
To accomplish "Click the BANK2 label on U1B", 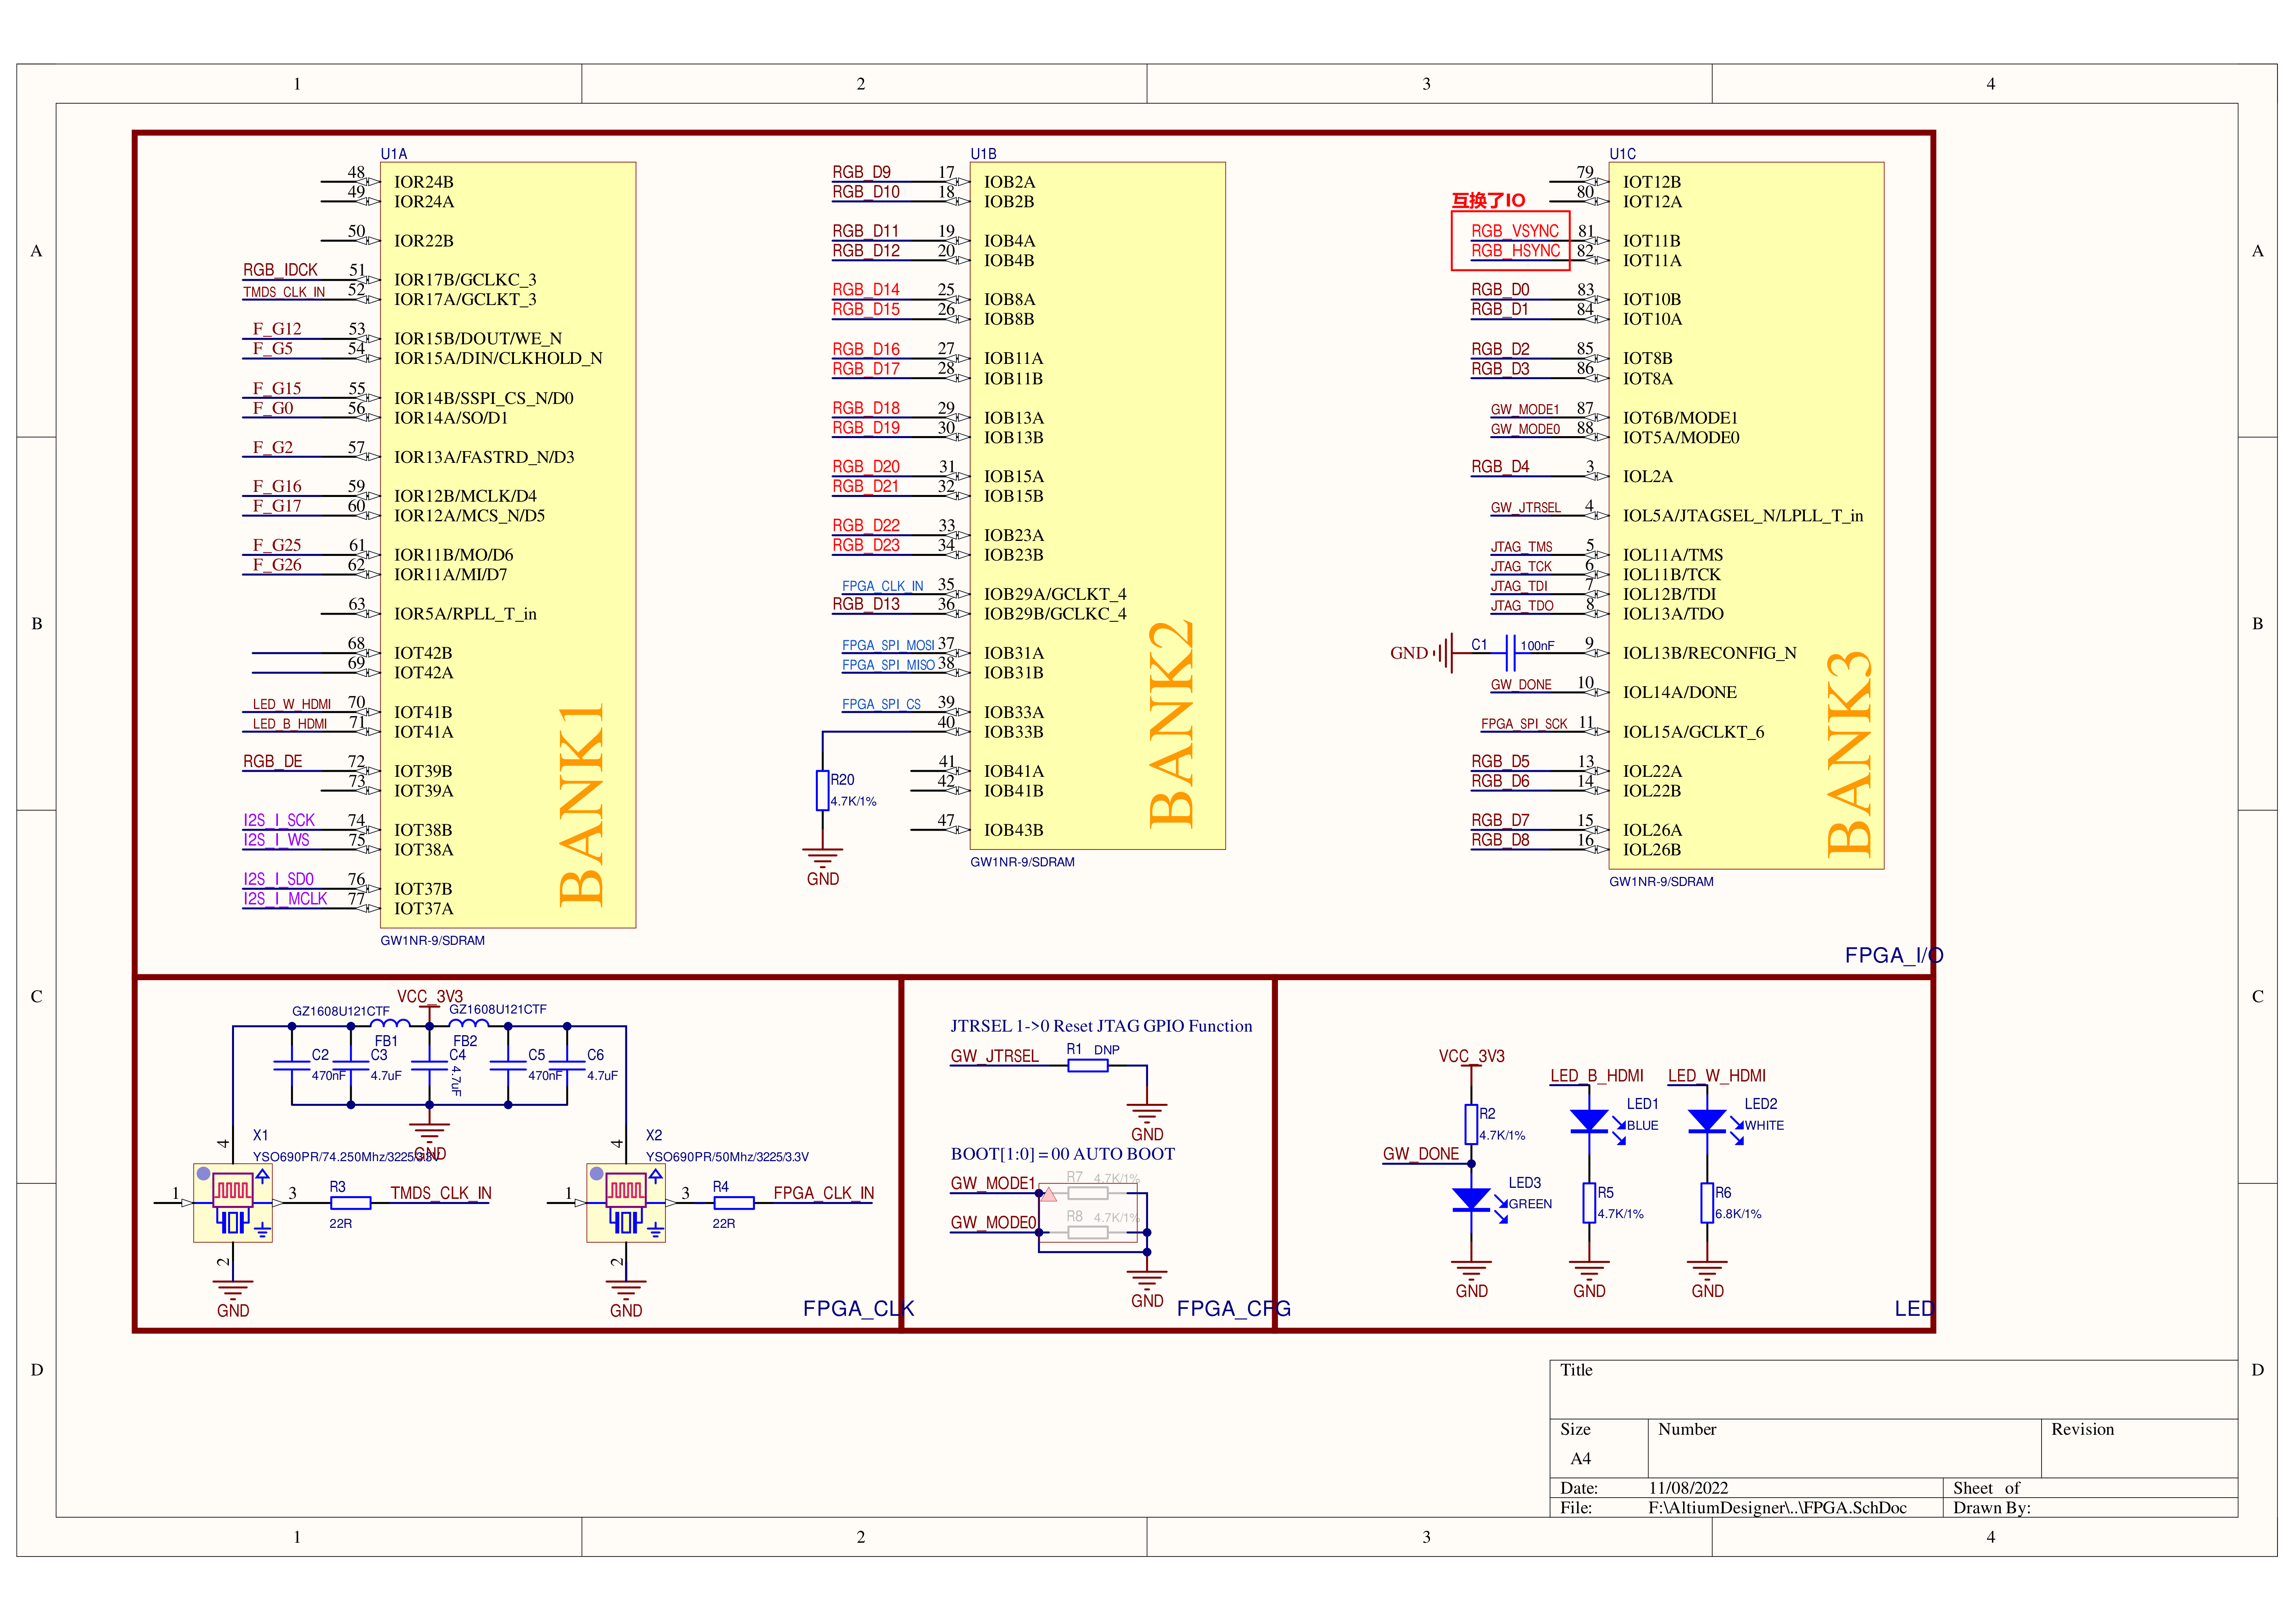I will point(1172,723).
